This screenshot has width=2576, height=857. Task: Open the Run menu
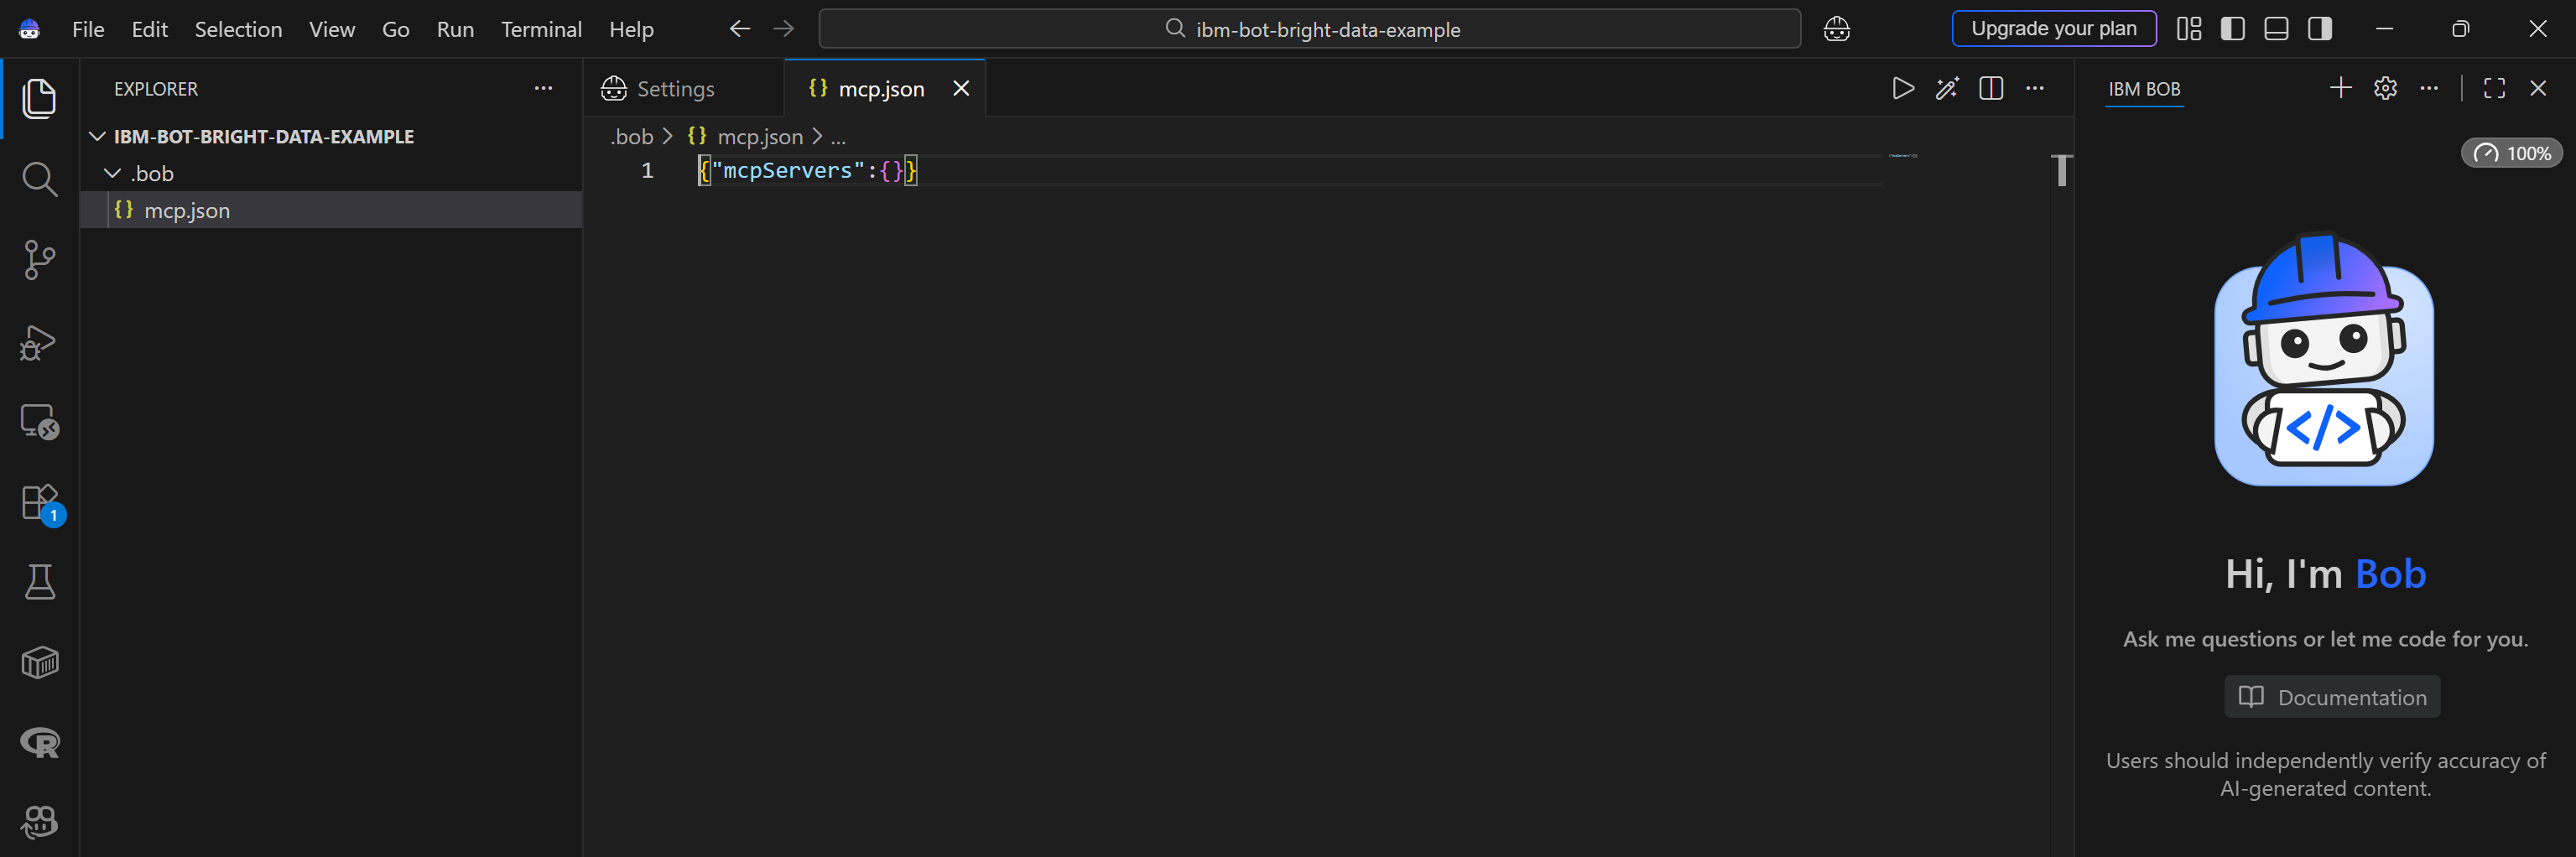click(x=455, y=29)
